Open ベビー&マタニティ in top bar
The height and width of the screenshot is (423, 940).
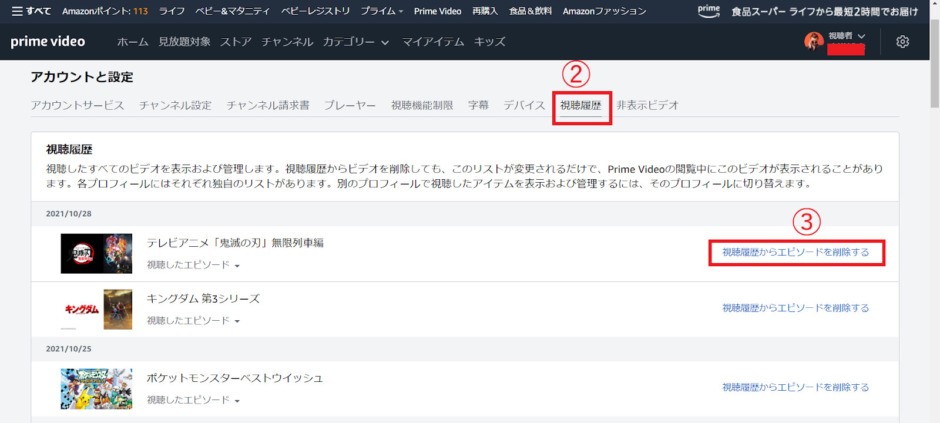[234, 11]
